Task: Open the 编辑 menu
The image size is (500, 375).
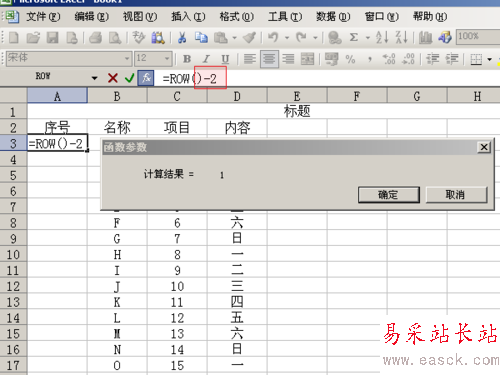Action: (x=92, y=17)
